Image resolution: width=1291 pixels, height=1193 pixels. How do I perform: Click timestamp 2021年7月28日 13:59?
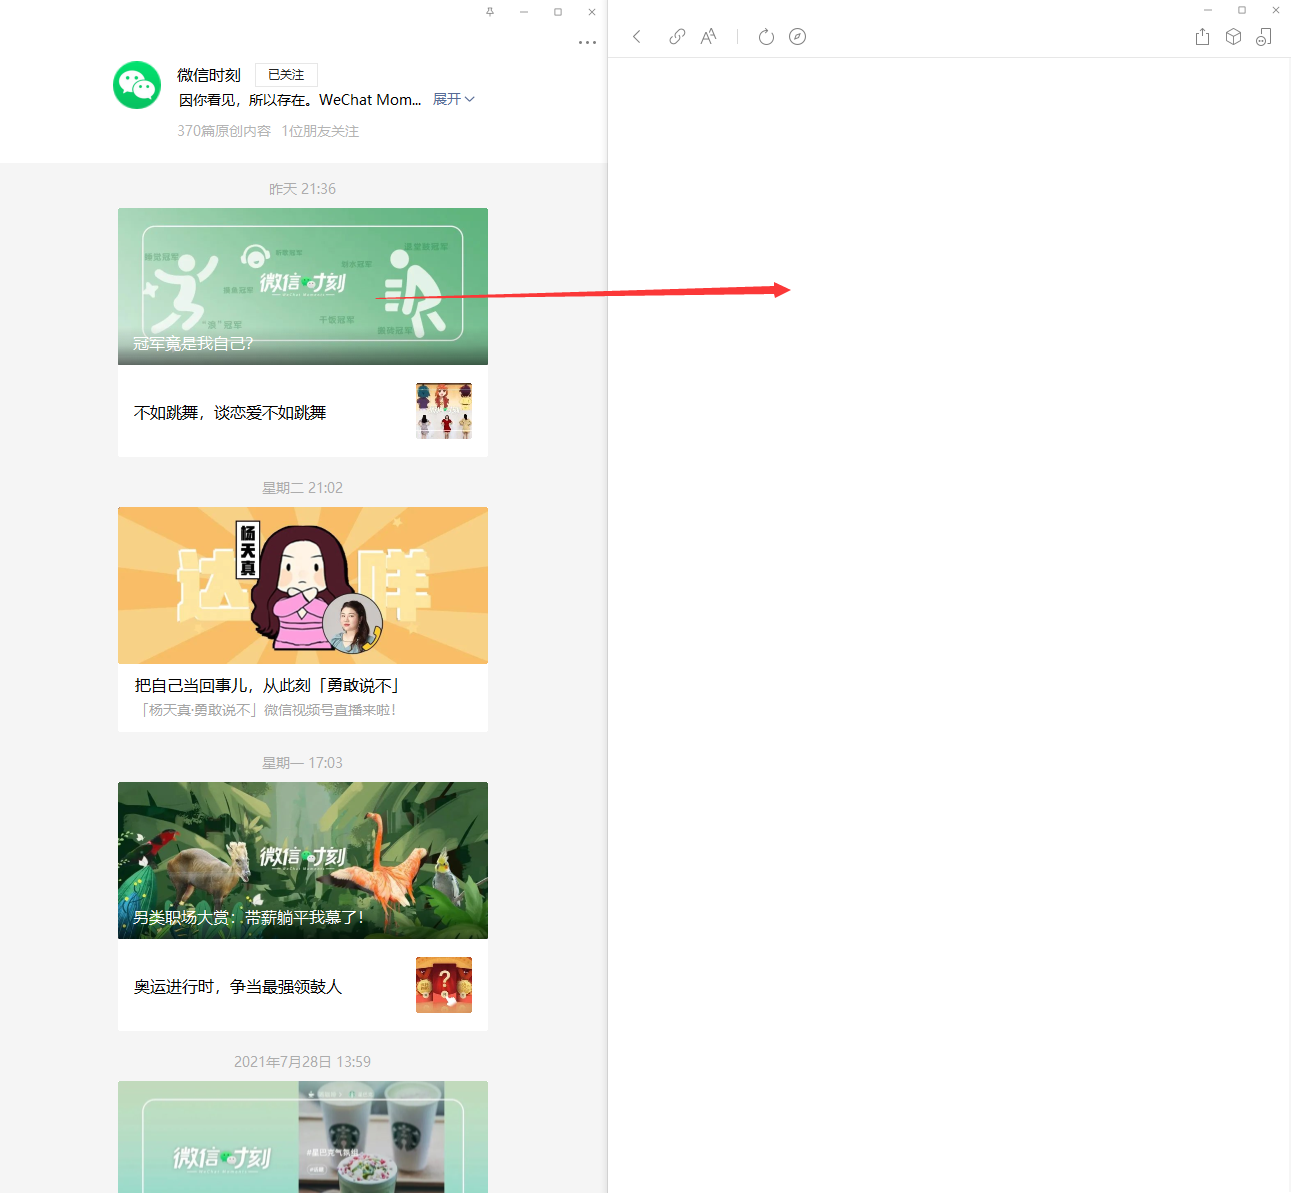(303, 1062)
